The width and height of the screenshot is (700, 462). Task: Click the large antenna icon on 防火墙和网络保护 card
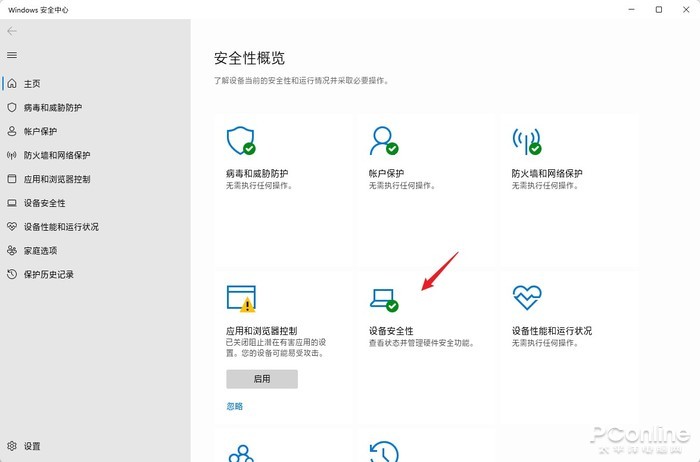527,141
